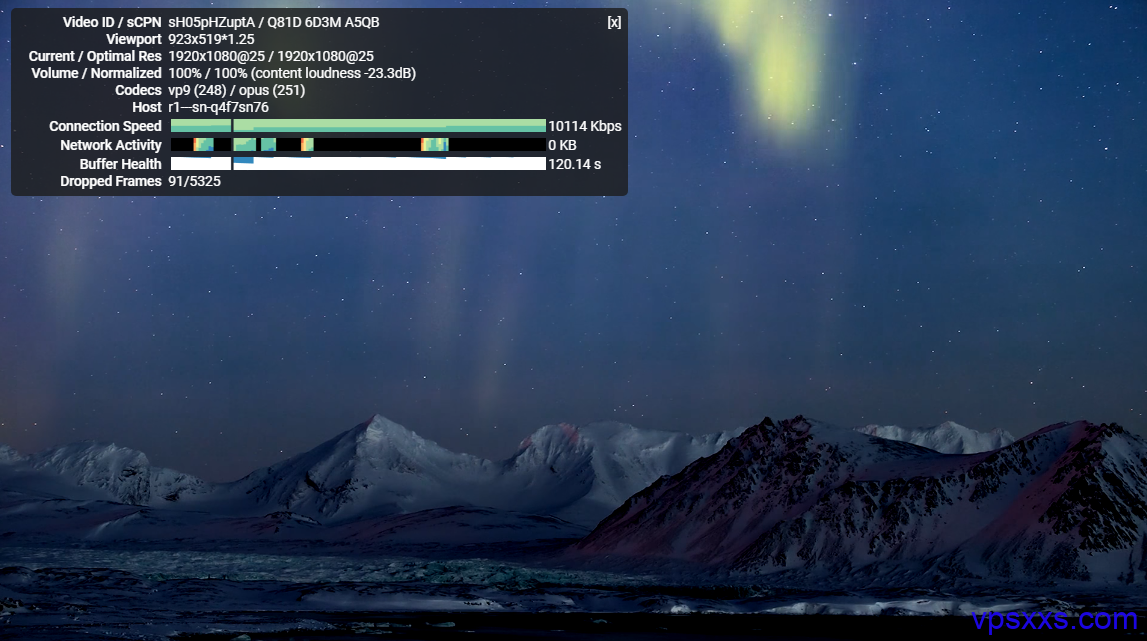This screenshot has height=641, width=1147.
Task: Click the host value r1---sn-q4f7sn76
Action: point(218,107)
